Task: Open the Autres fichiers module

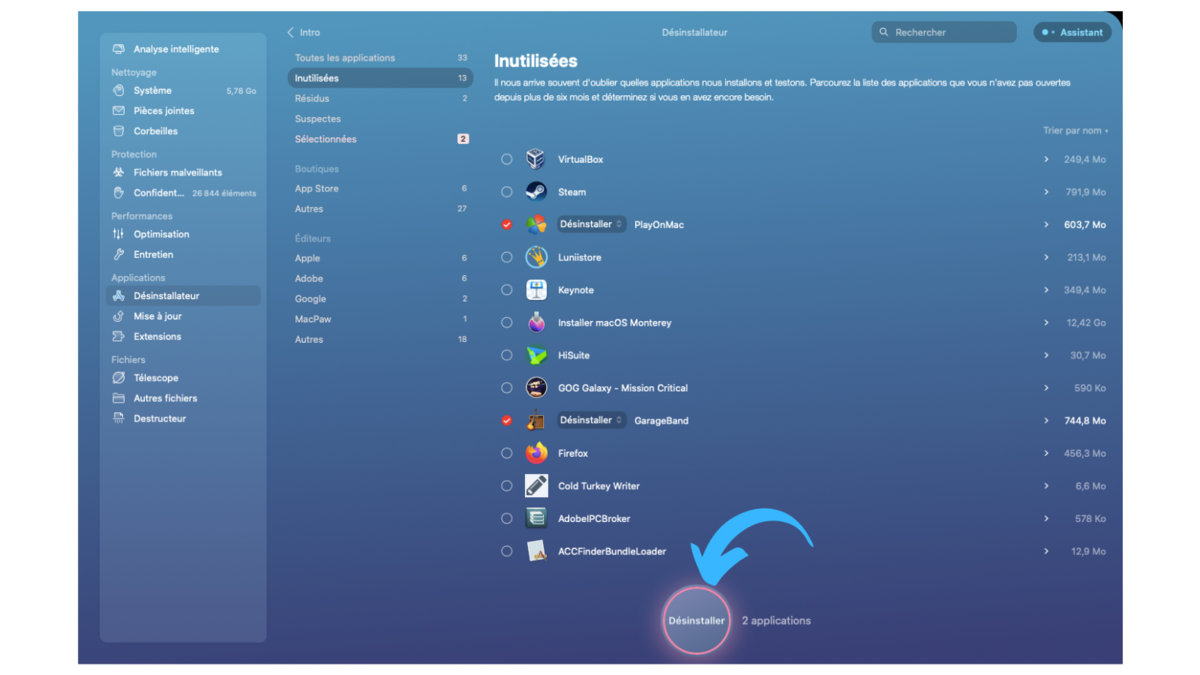Action: 183,398
